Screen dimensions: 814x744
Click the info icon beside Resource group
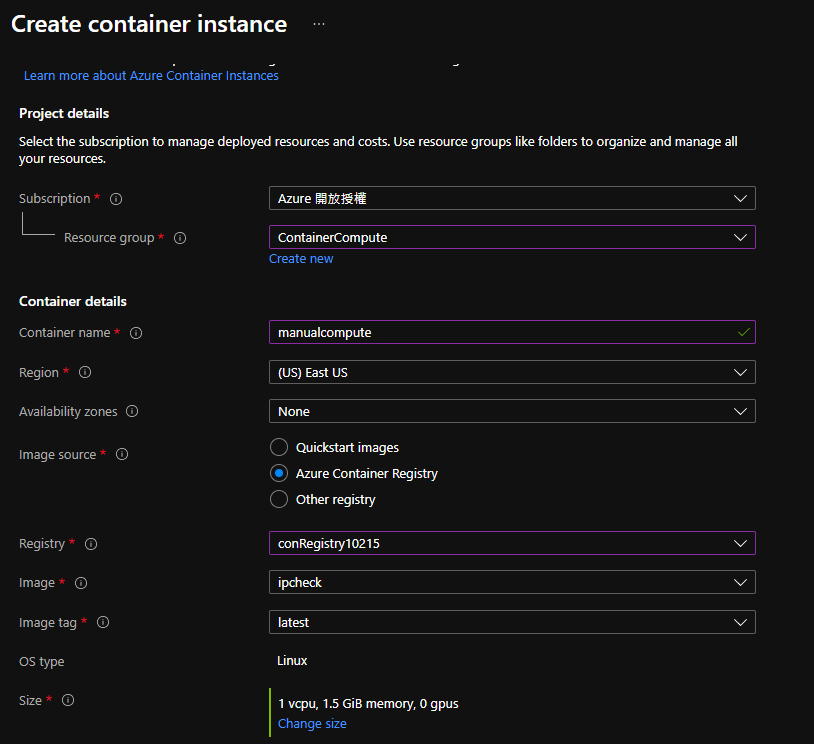tap(180, 238)
